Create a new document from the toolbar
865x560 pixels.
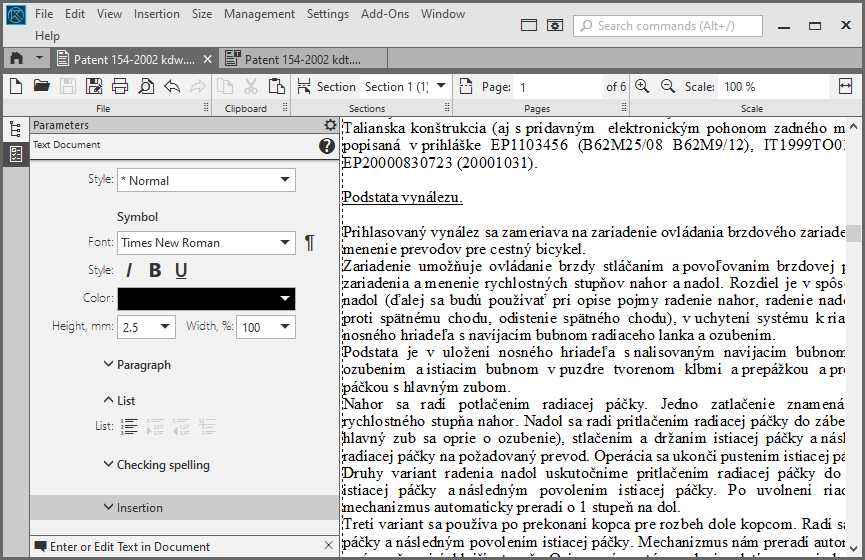(16, 87)
